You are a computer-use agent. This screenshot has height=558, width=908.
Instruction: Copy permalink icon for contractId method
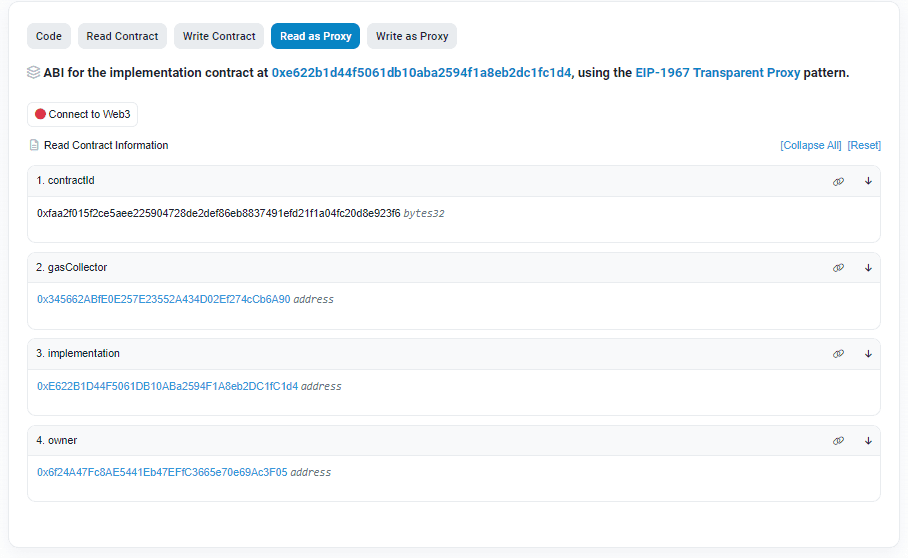point(838,181)
